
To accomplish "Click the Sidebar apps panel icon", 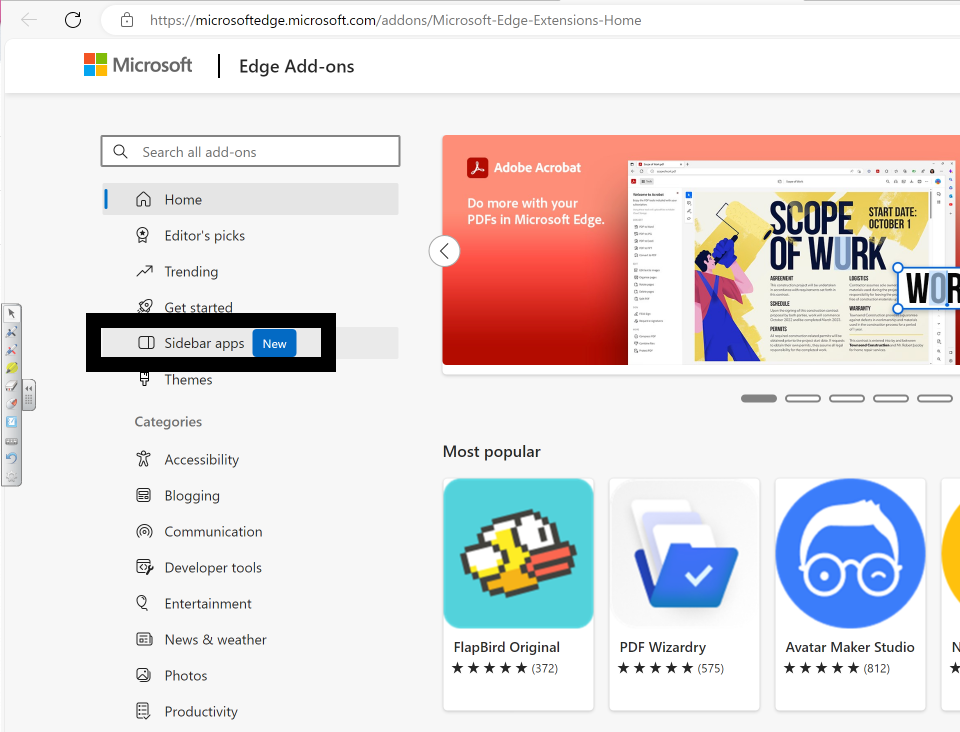I will coord(146,342).
